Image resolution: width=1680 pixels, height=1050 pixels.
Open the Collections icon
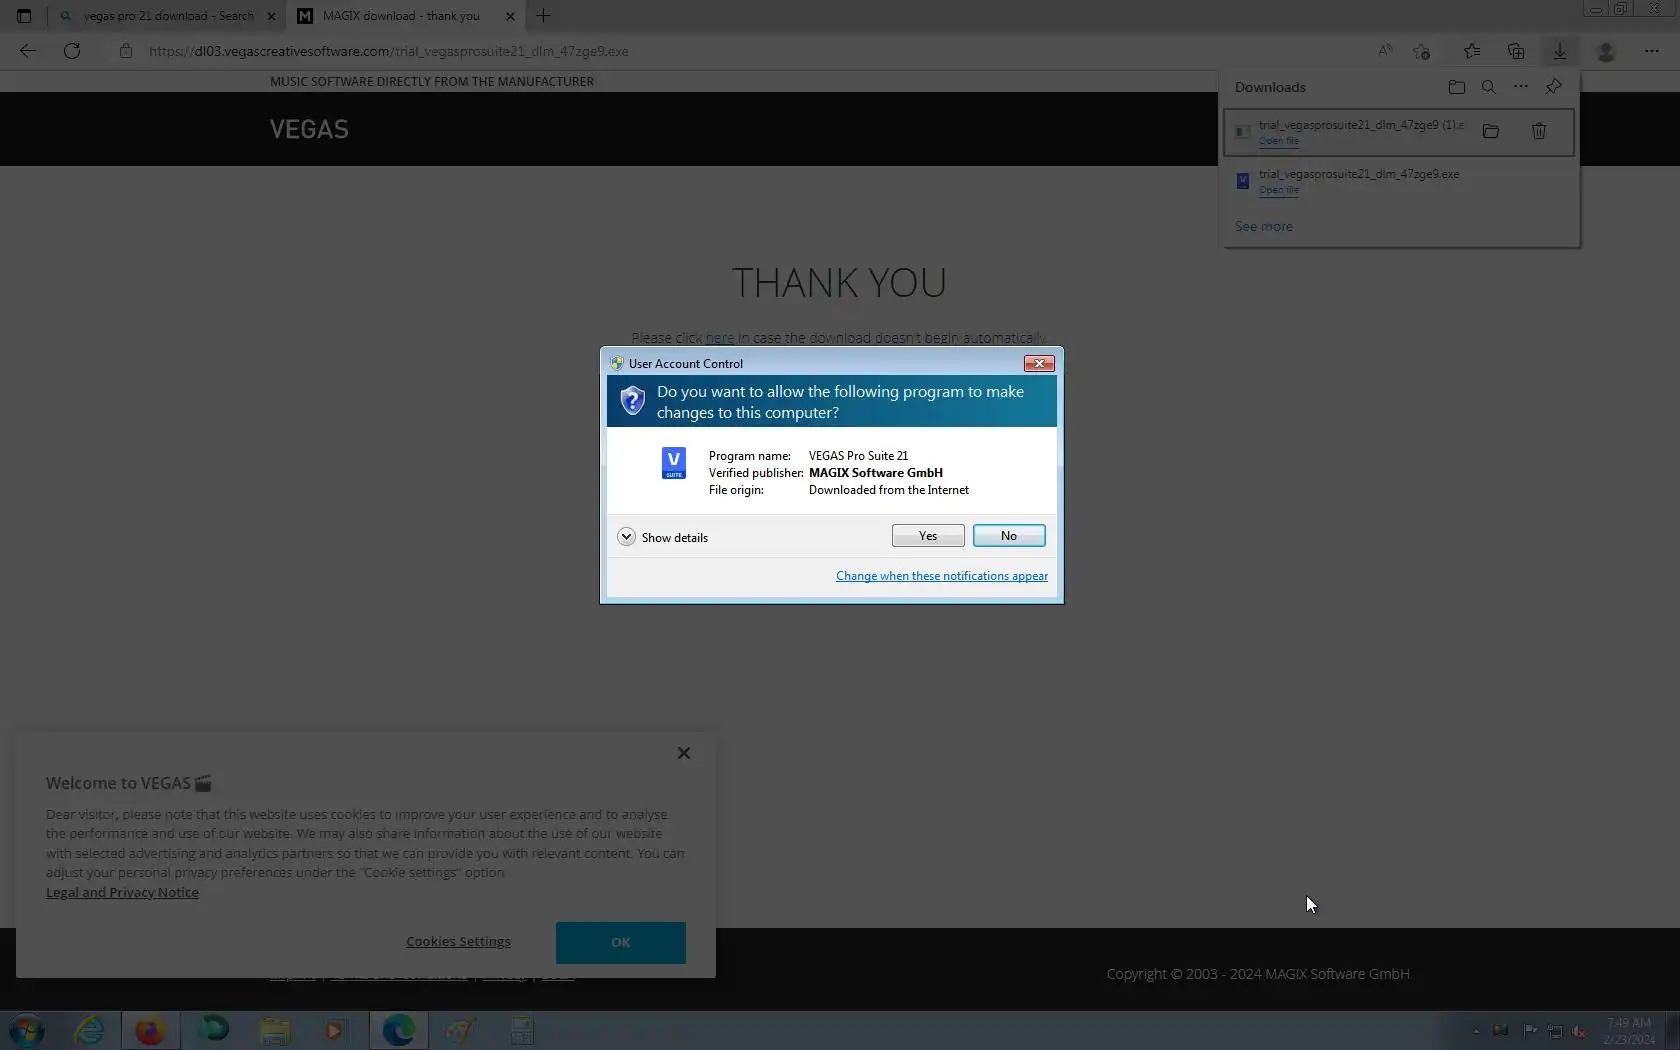click(1516, 51)
